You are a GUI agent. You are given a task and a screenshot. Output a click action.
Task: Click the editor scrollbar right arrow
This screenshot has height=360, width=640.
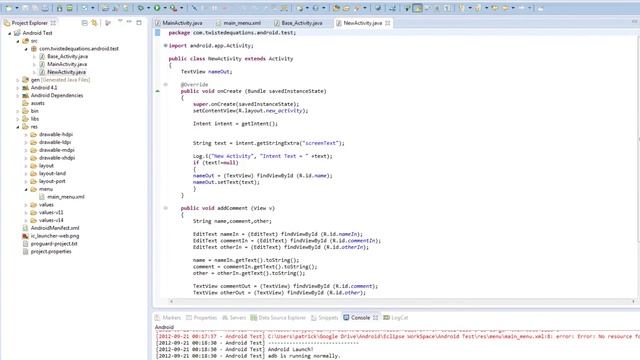coord(633,301)
